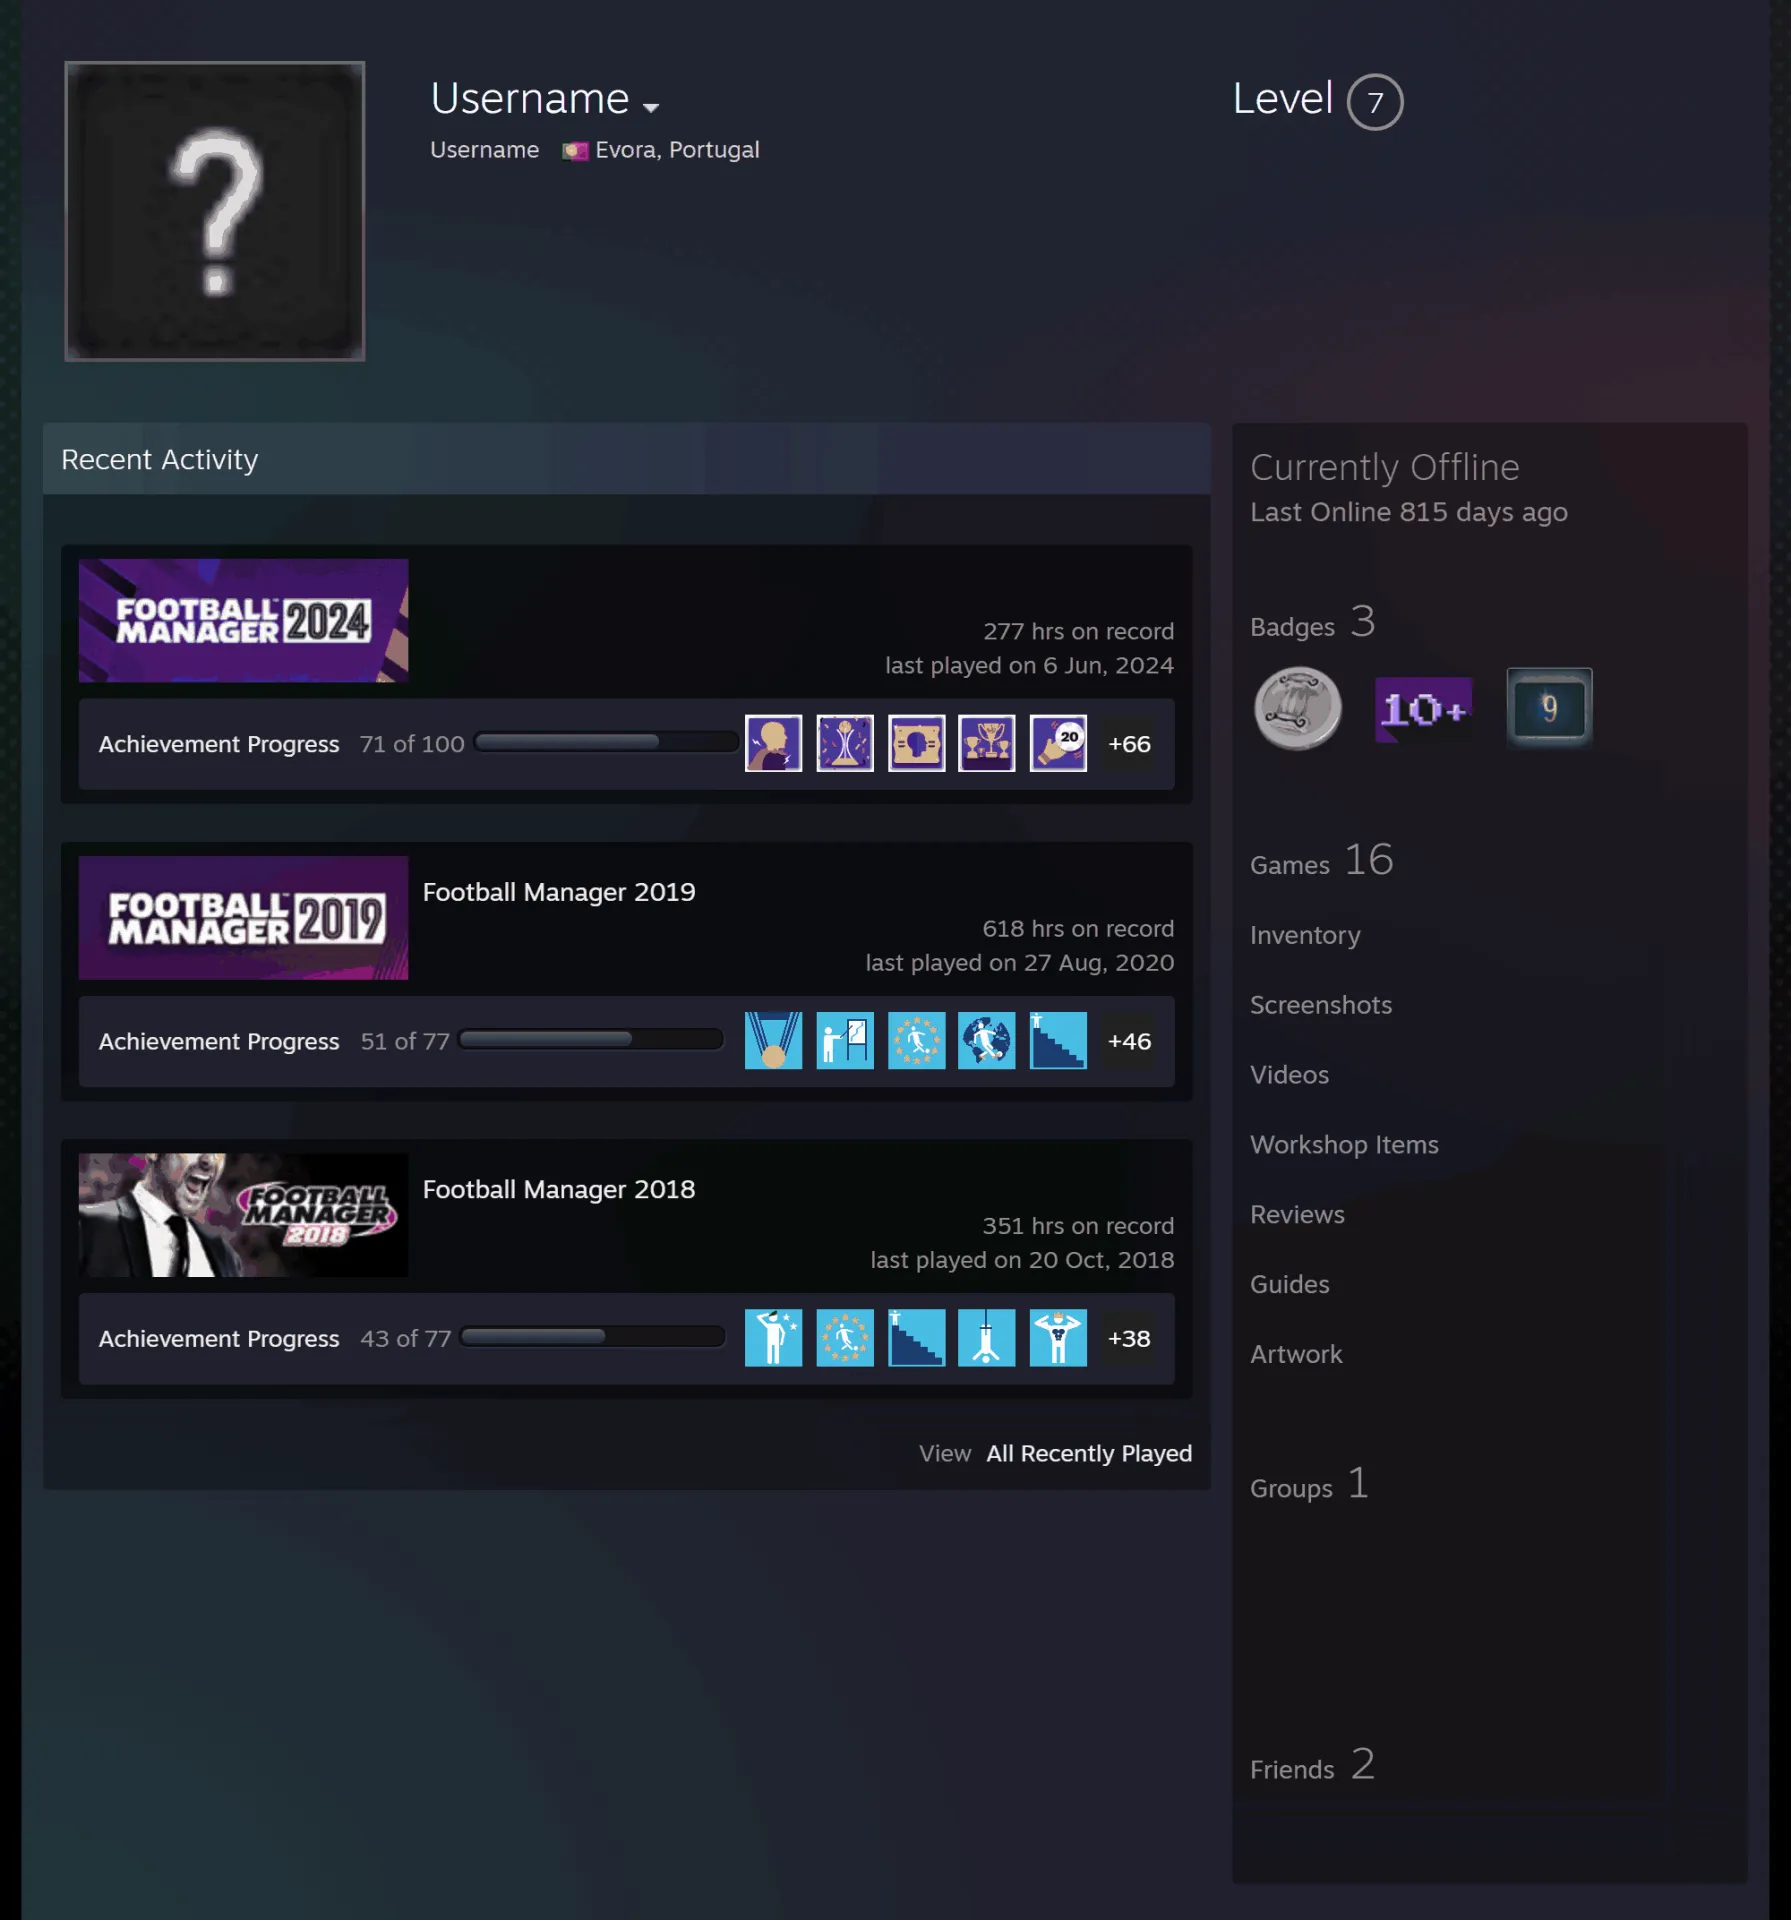This screenshot has height=1920, width=1791.
Task: Click the globe footballer achievement icon in FM 2019
Action: click(986, 1040)
